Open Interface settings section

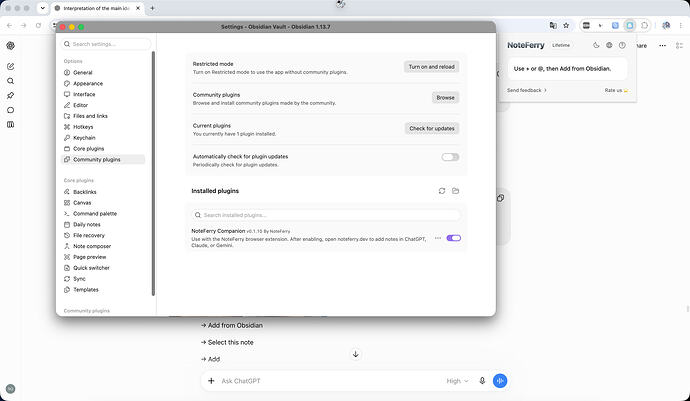84,94
